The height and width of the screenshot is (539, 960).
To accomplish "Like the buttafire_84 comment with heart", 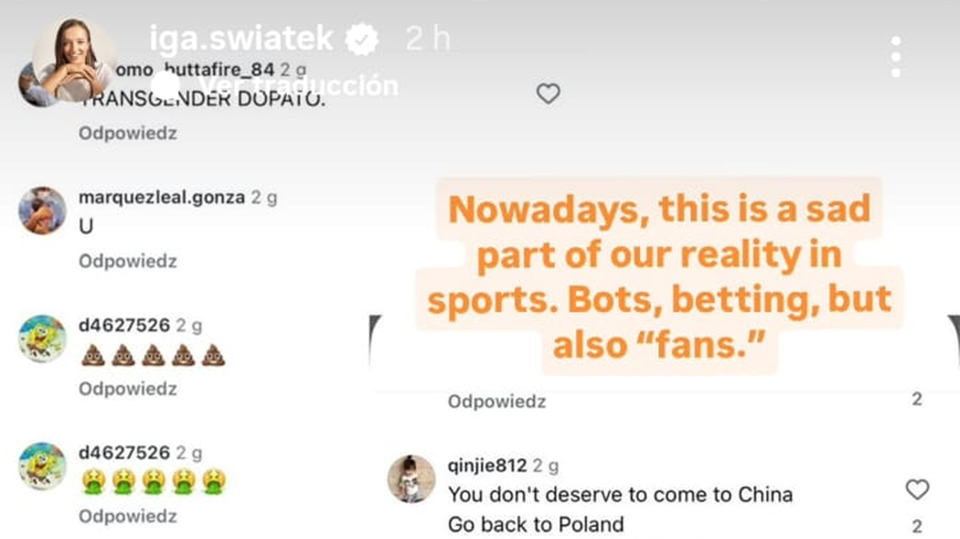I will [548, 93].
